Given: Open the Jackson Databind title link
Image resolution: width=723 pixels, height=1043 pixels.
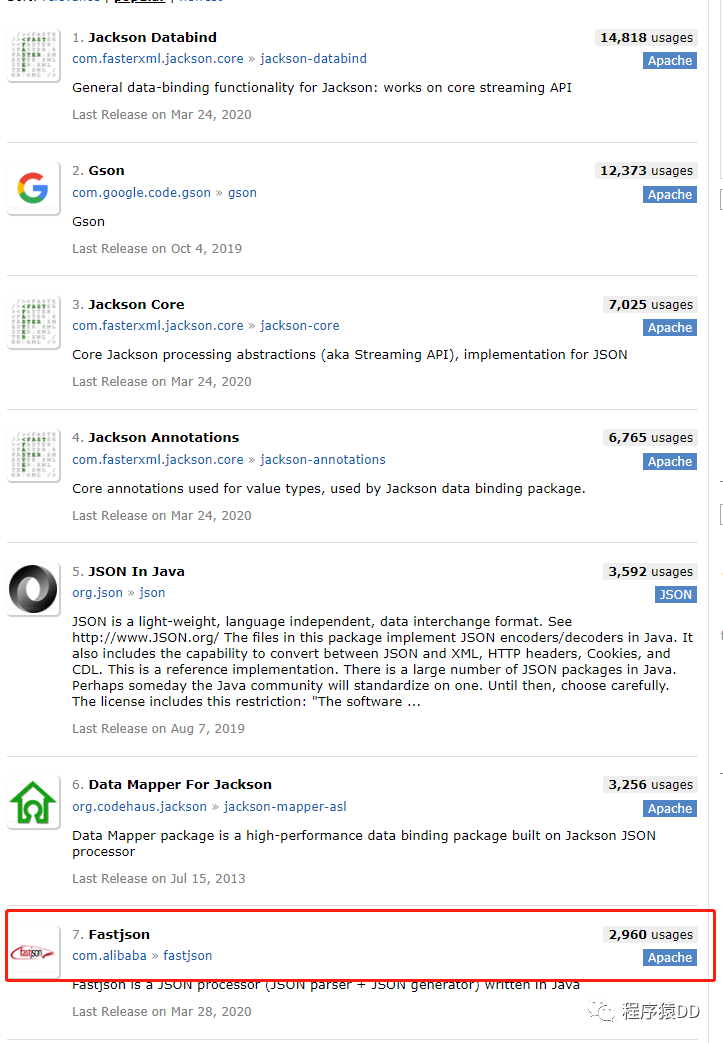Looking at the screenshot, I should click(x=152, y=37).
